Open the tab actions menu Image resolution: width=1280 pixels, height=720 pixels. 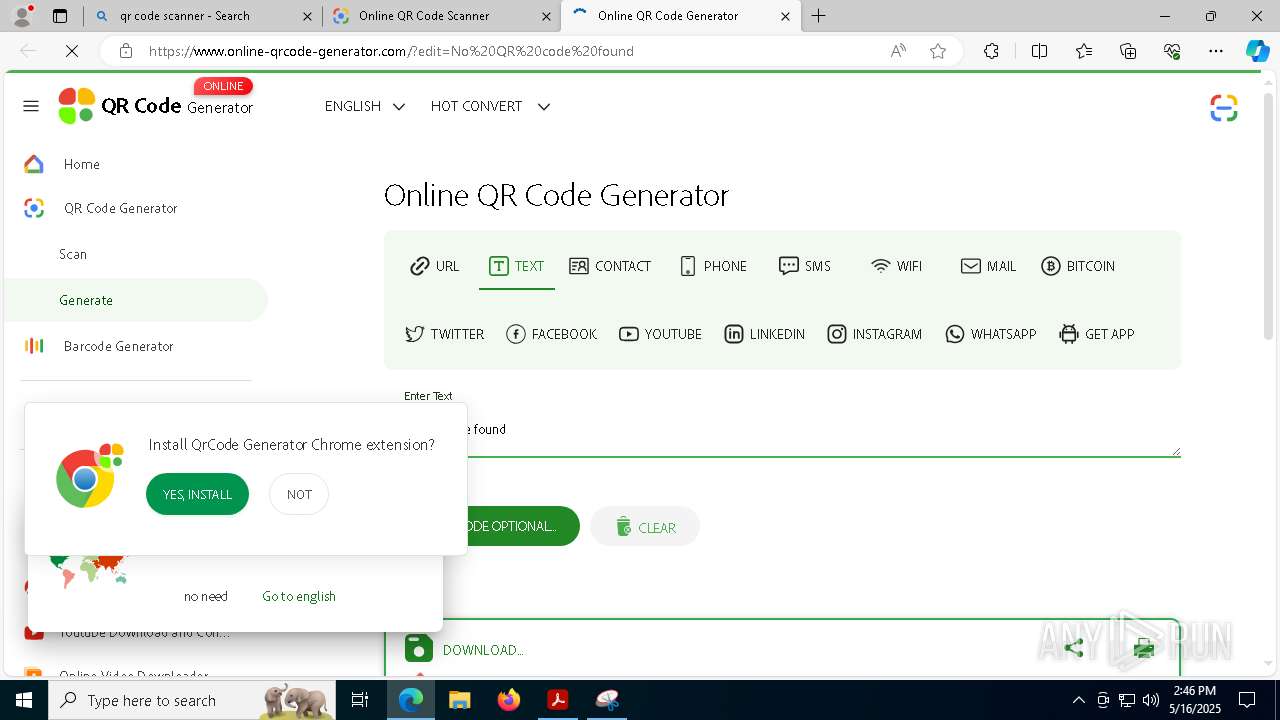(60, 16)
